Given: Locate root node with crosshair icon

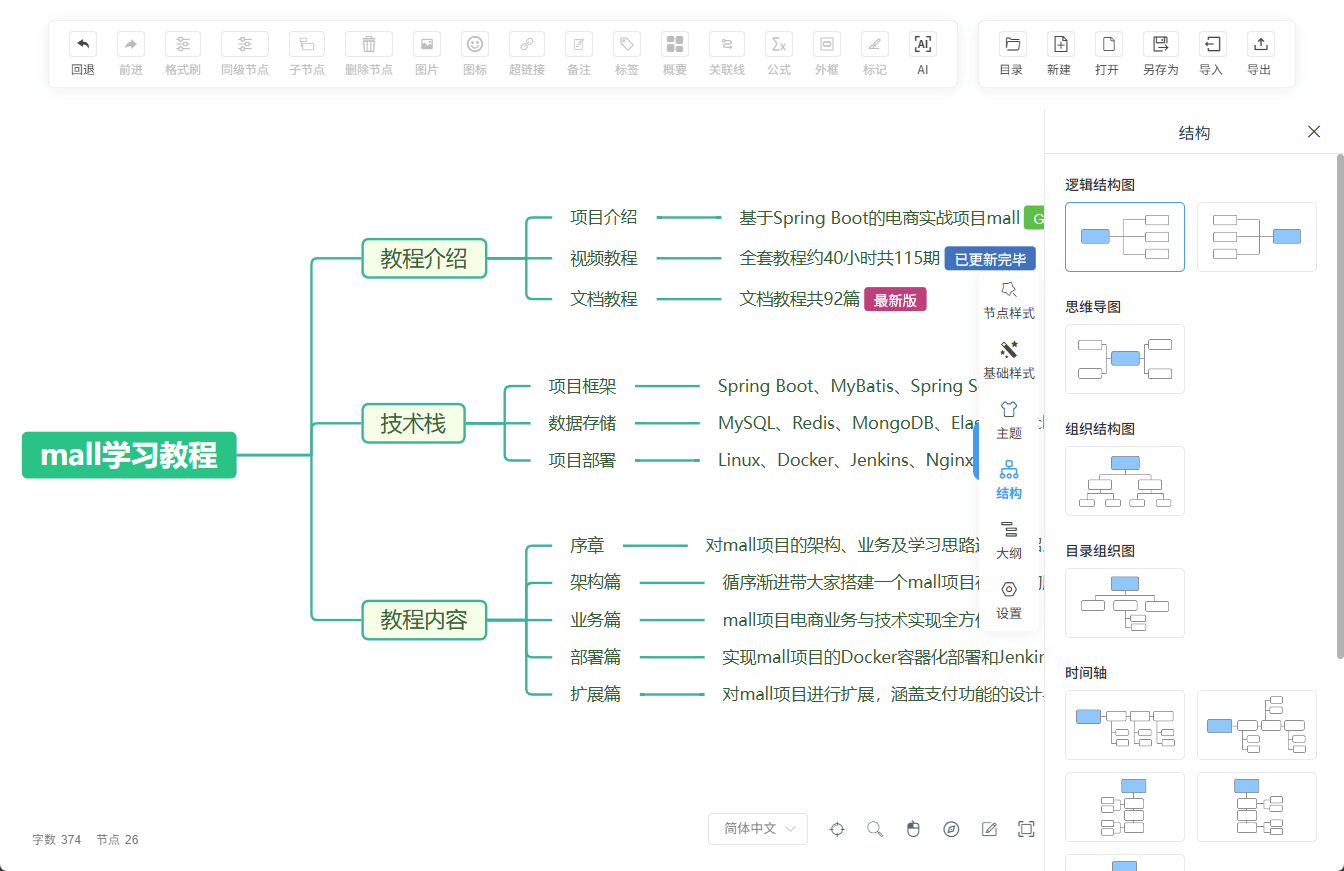Looking at the screenshot, I should [x=837, y=829].
